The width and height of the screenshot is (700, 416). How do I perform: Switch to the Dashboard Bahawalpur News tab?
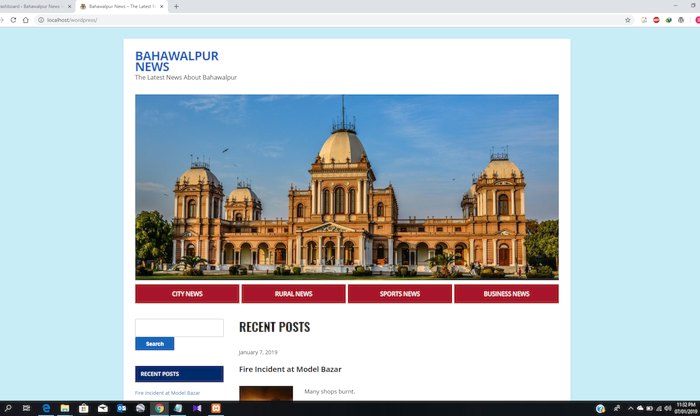coord(33,6)
